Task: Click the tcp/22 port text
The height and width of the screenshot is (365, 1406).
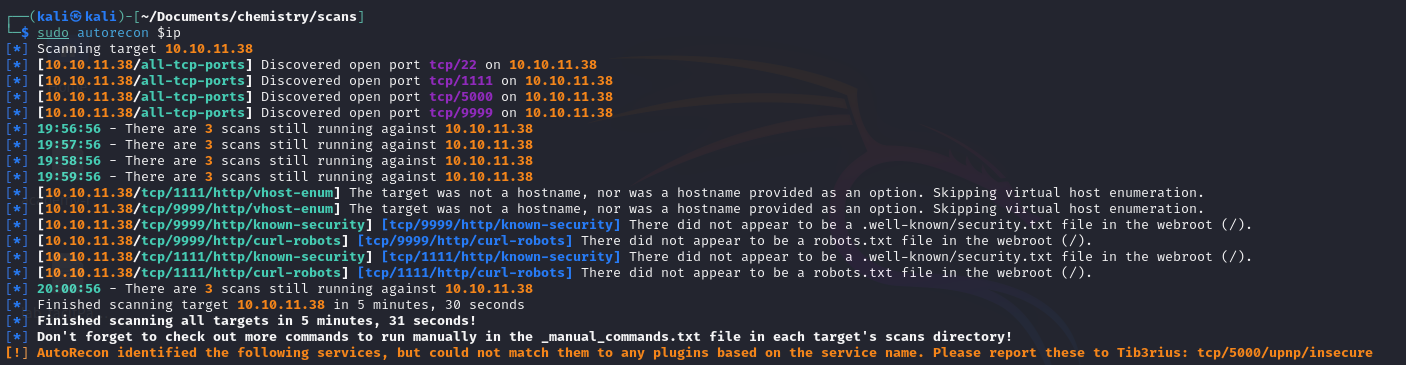Action: [453, 65]
